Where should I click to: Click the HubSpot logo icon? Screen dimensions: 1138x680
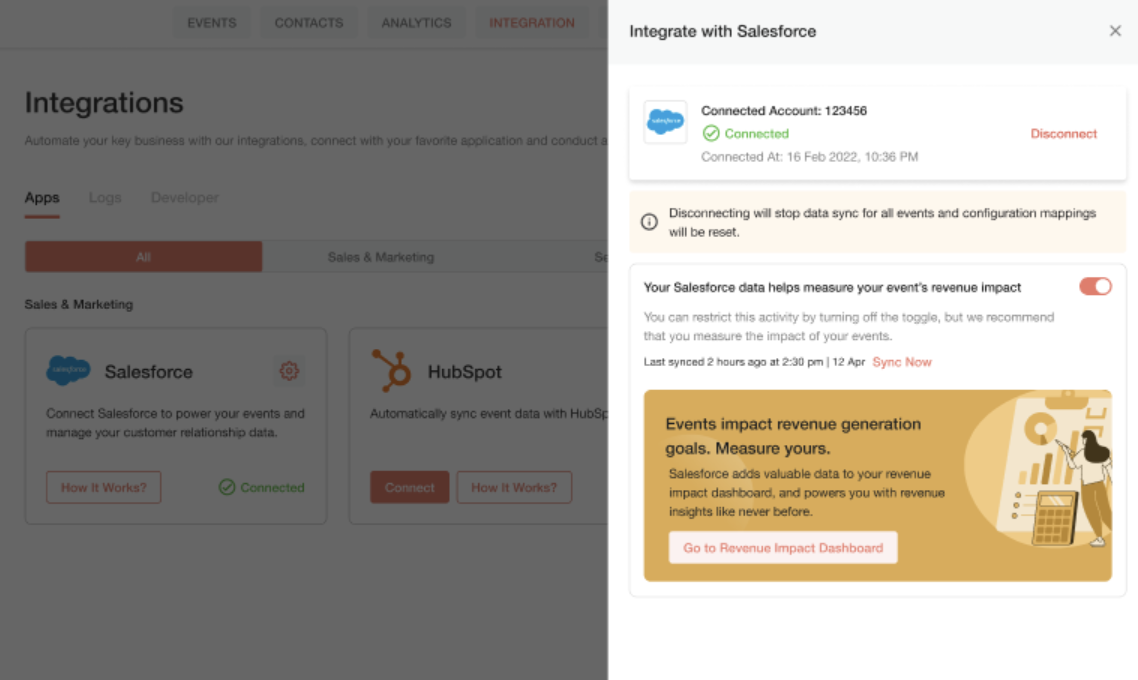coord(391,370)
